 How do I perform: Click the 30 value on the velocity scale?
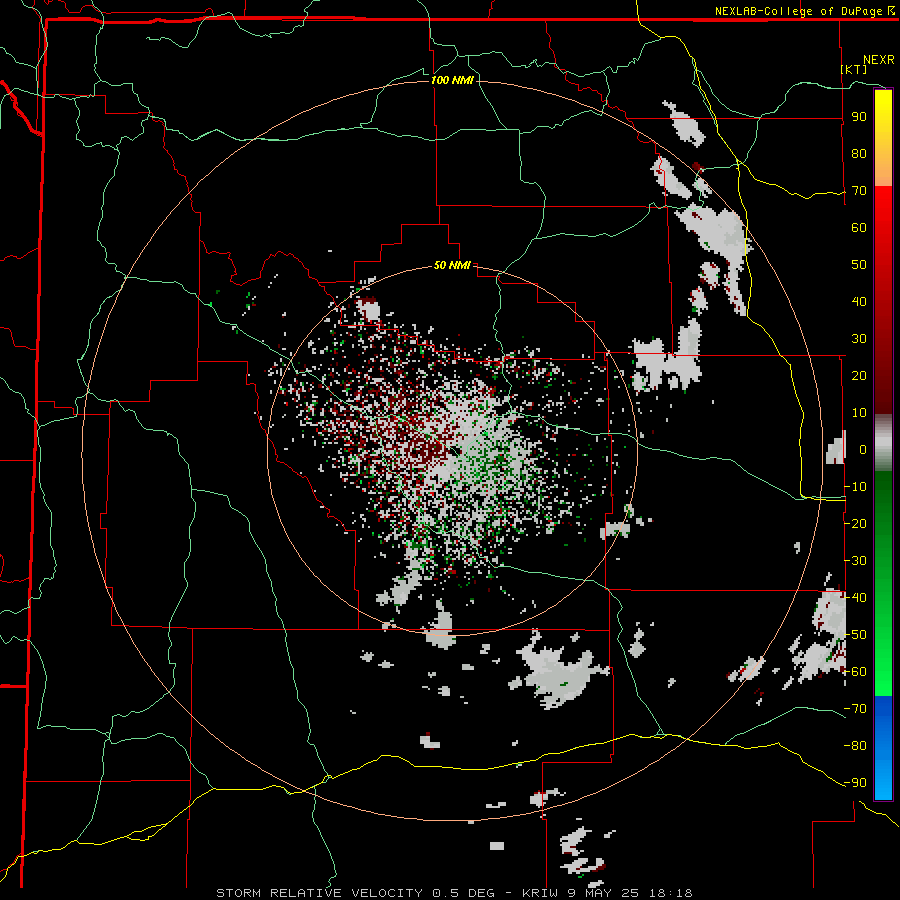click(x=859, y=339)
